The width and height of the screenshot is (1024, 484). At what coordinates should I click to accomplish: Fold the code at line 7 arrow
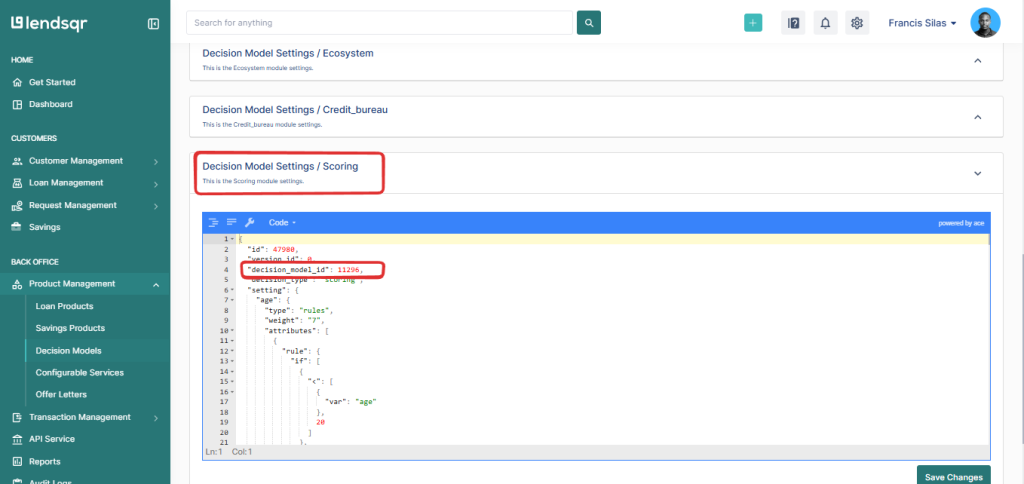pos(233,300)
